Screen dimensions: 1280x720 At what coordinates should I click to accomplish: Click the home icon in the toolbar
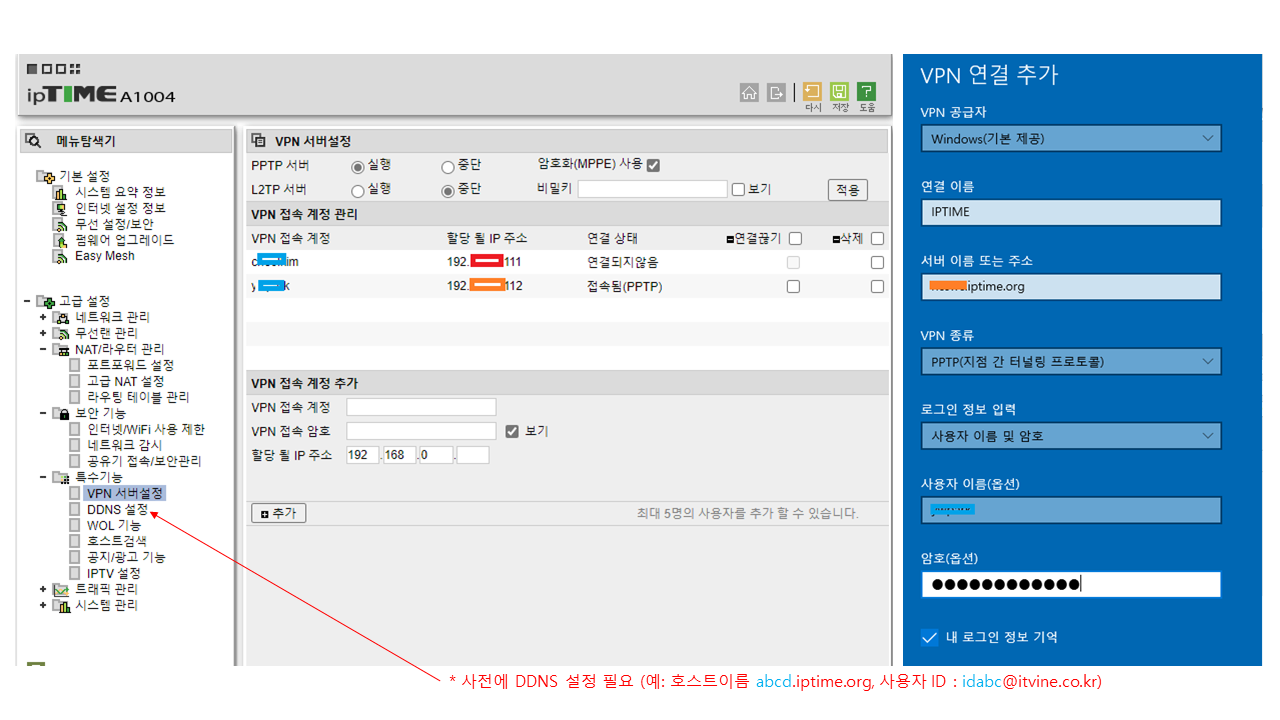(x=749, y=92)
